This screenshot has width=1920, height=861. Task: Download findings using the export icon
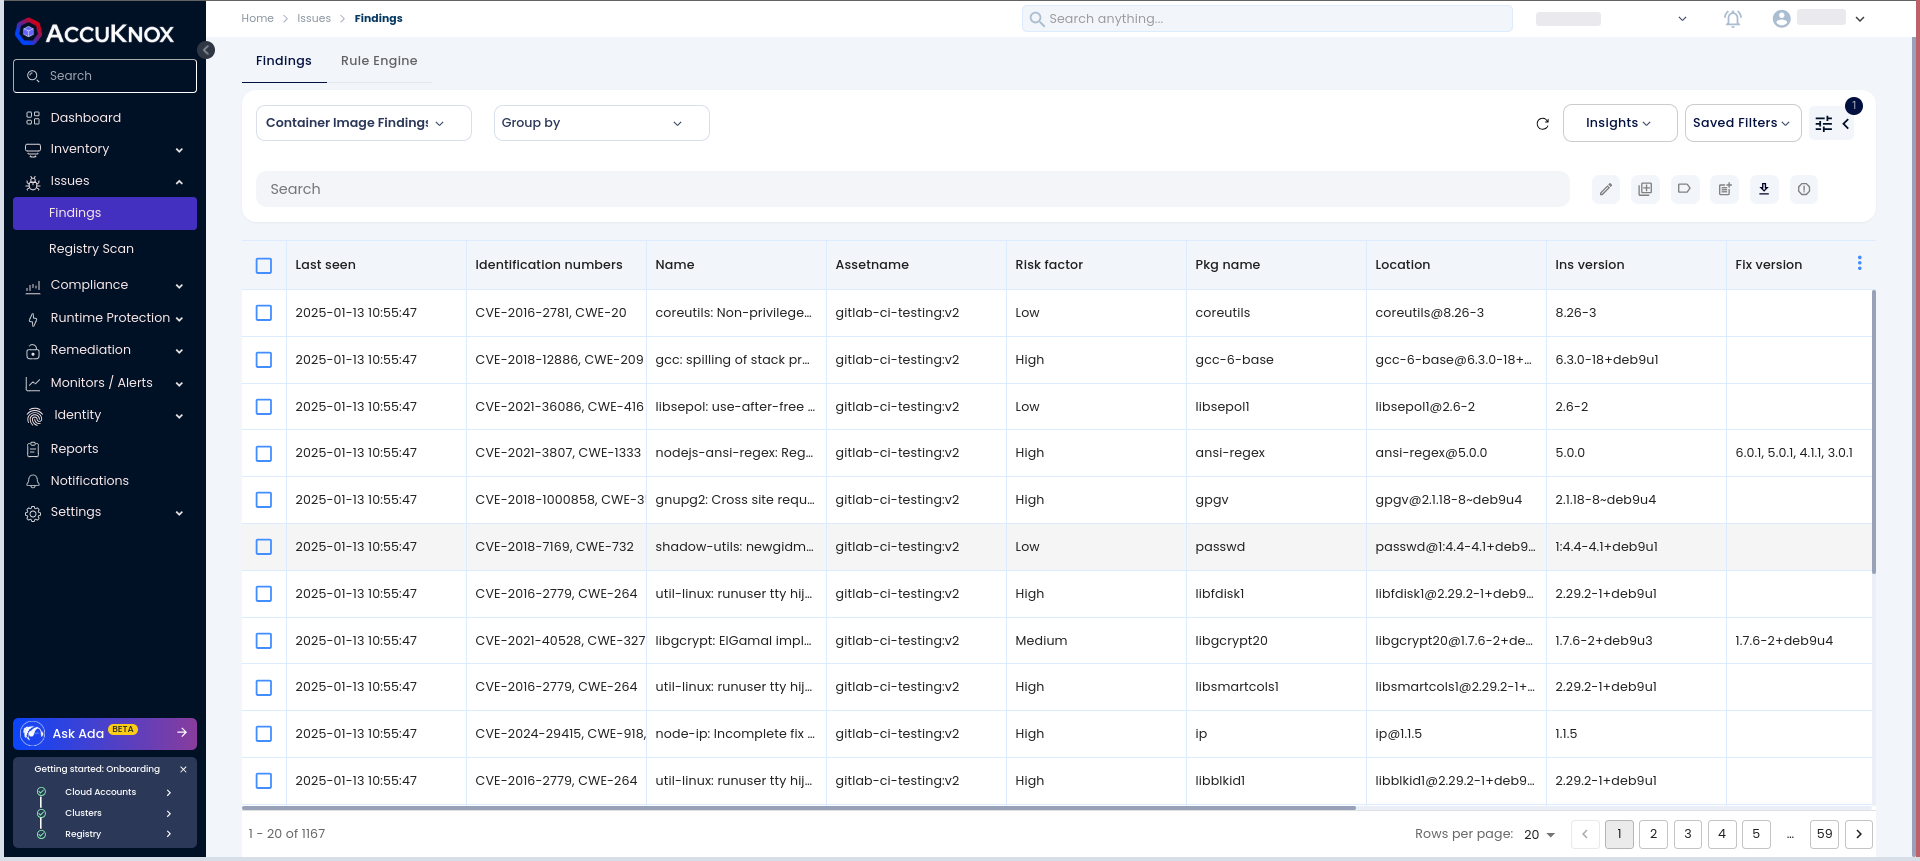1764,189
